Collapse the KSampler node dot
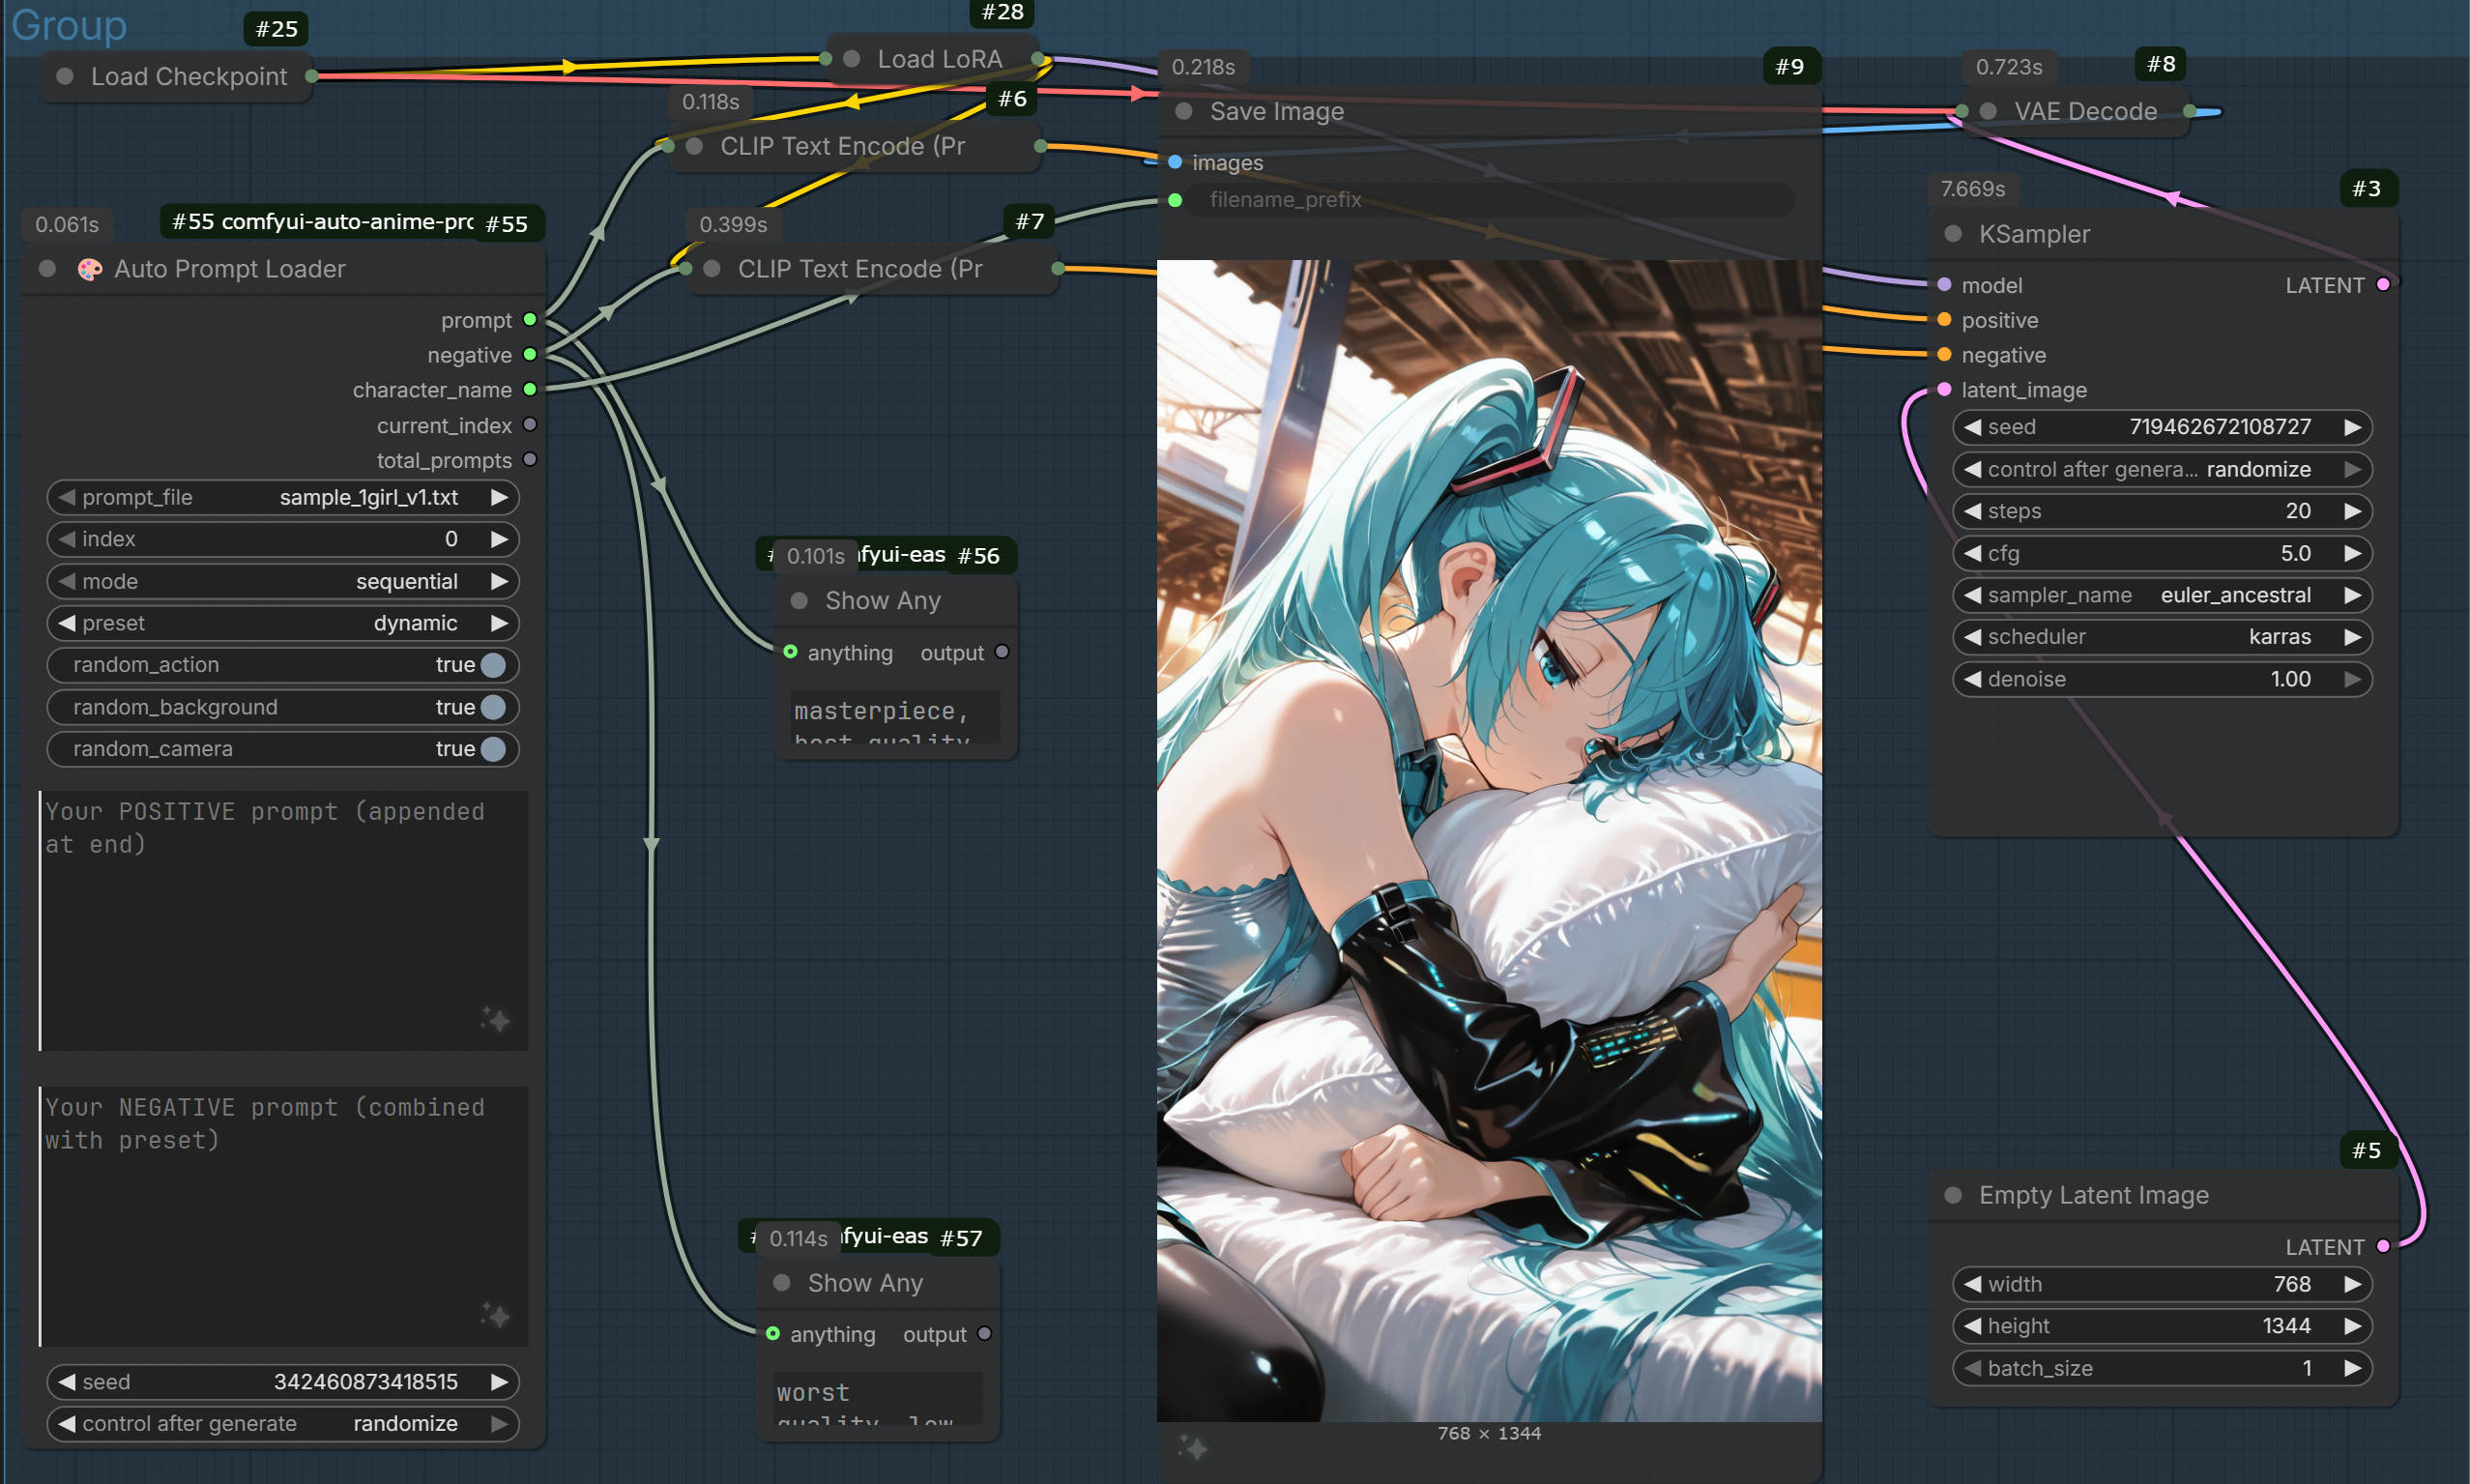The image size is (2470, 1484). (1952, 234)
